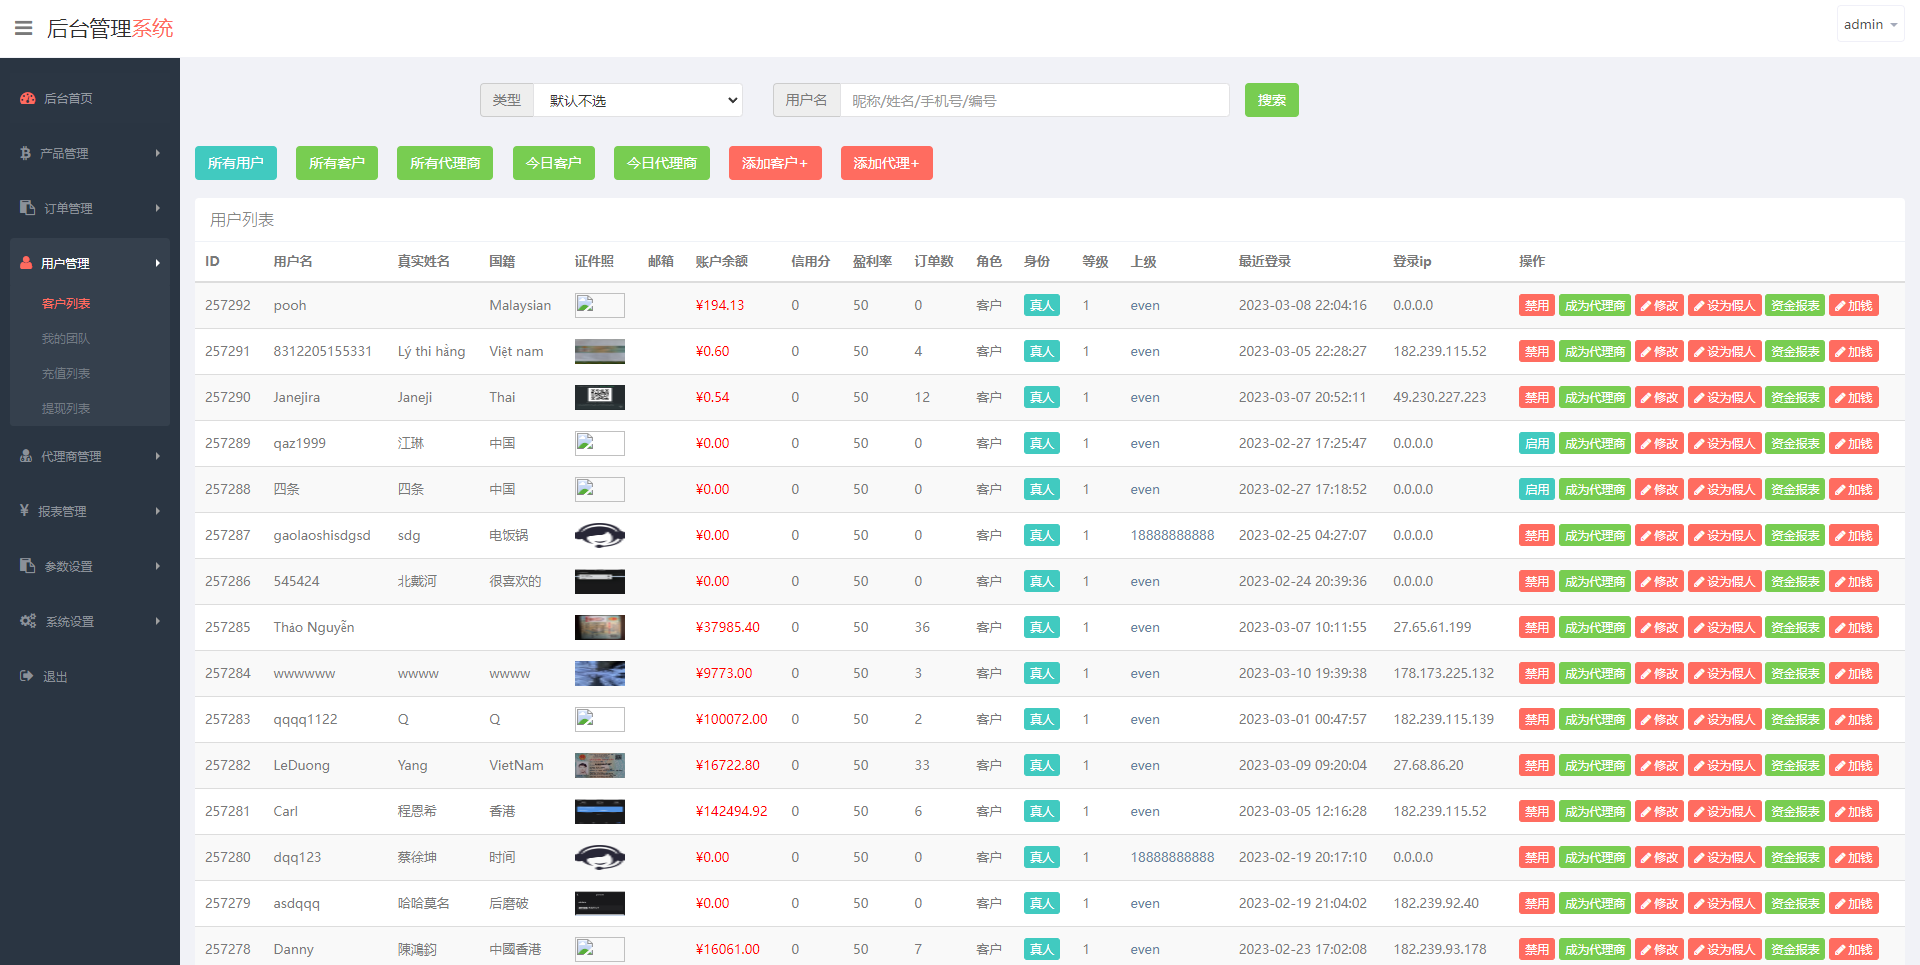Click the yen icon beside 报表管理
This screenshot has height=965, width=1920.
coord(24,511)
